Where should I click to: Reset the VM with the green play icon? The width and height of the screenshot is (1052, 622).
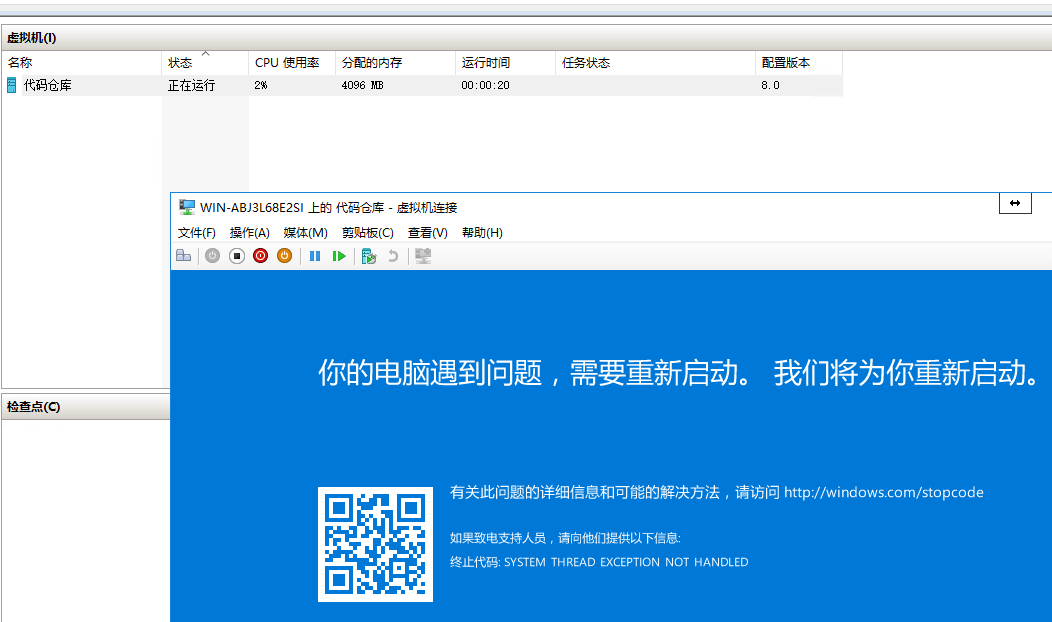(x=339, y=256)
